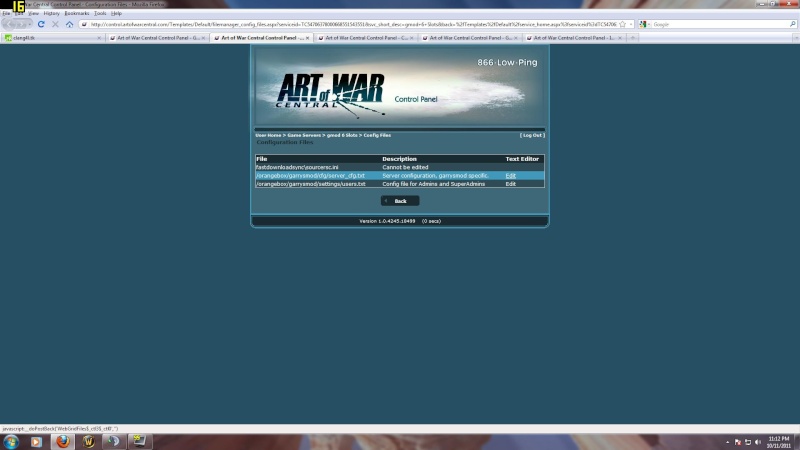Go to the gmod 6 Slots breadcrumb

coord(342,135)
